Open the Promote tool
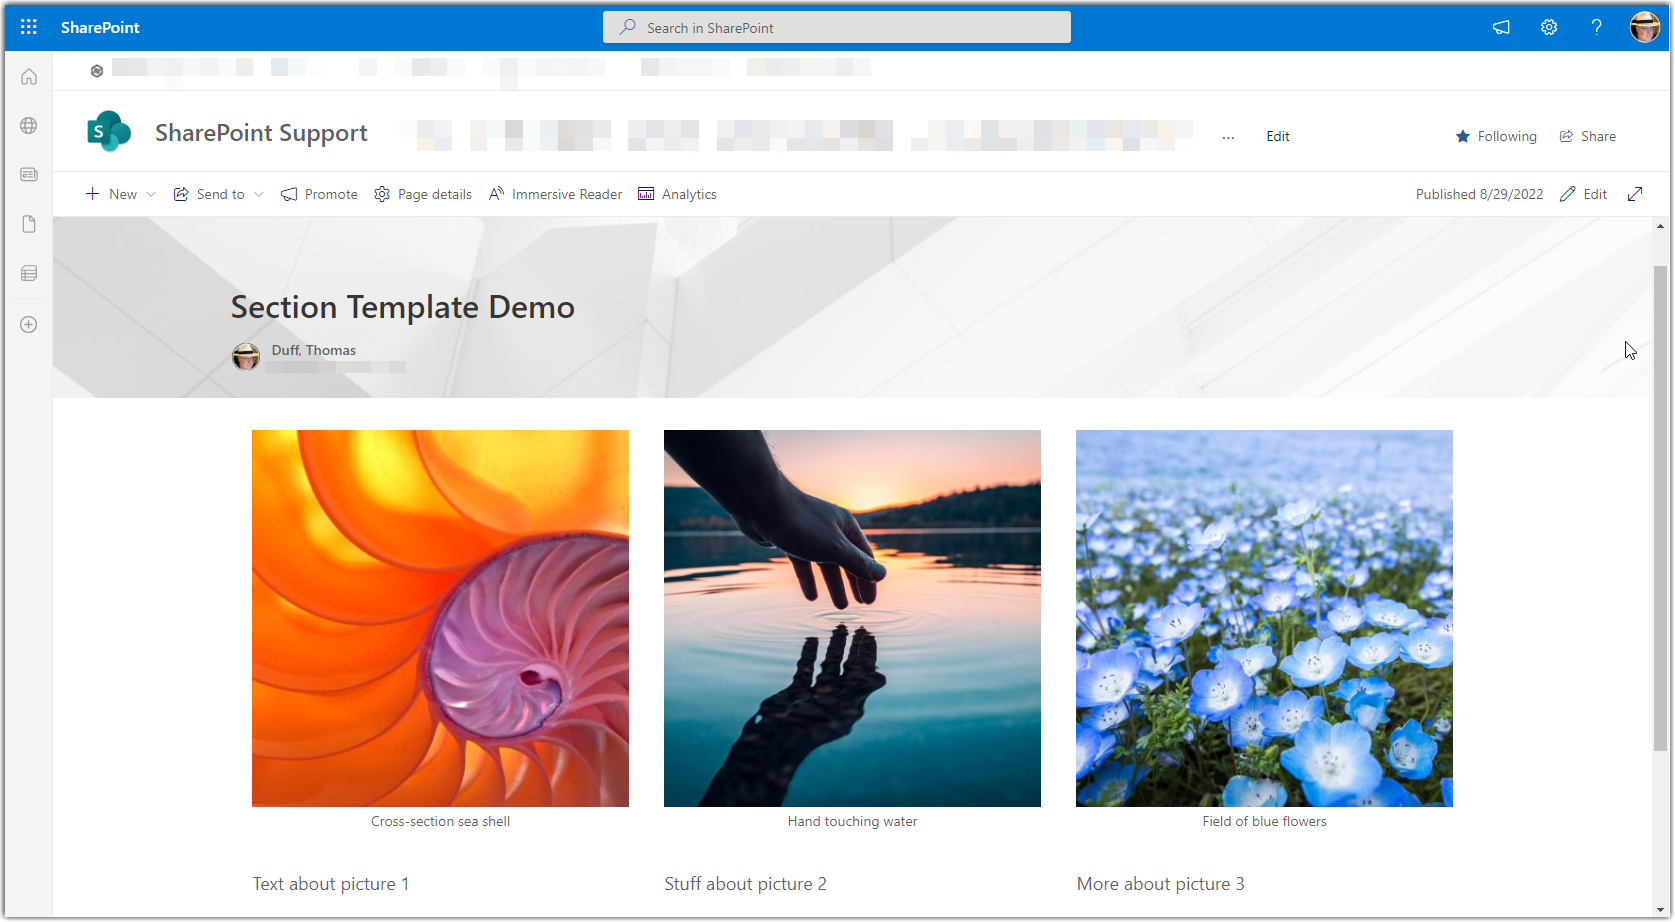This screenshot has width=1675, height=922. pyautogui.click(x=318, y=193)
